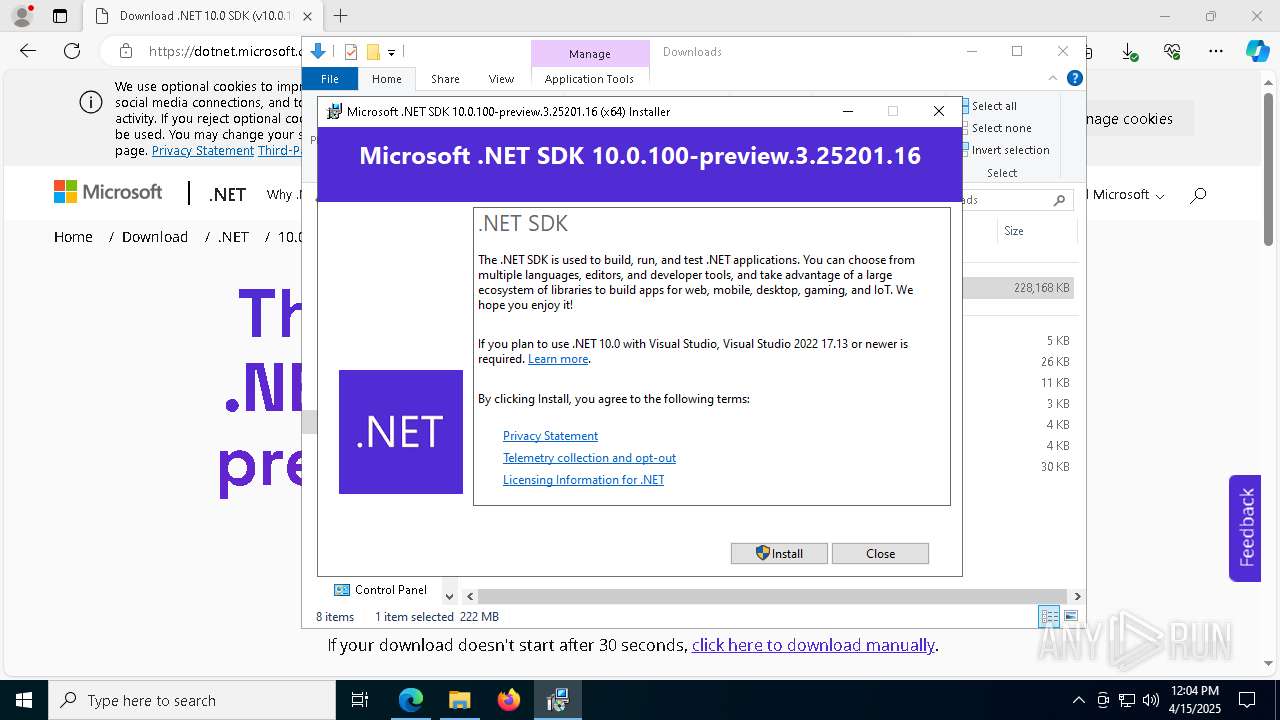Open Telemetry collection and opt-out link
The height and width of the screenshot is (720, 1280).
589,458
